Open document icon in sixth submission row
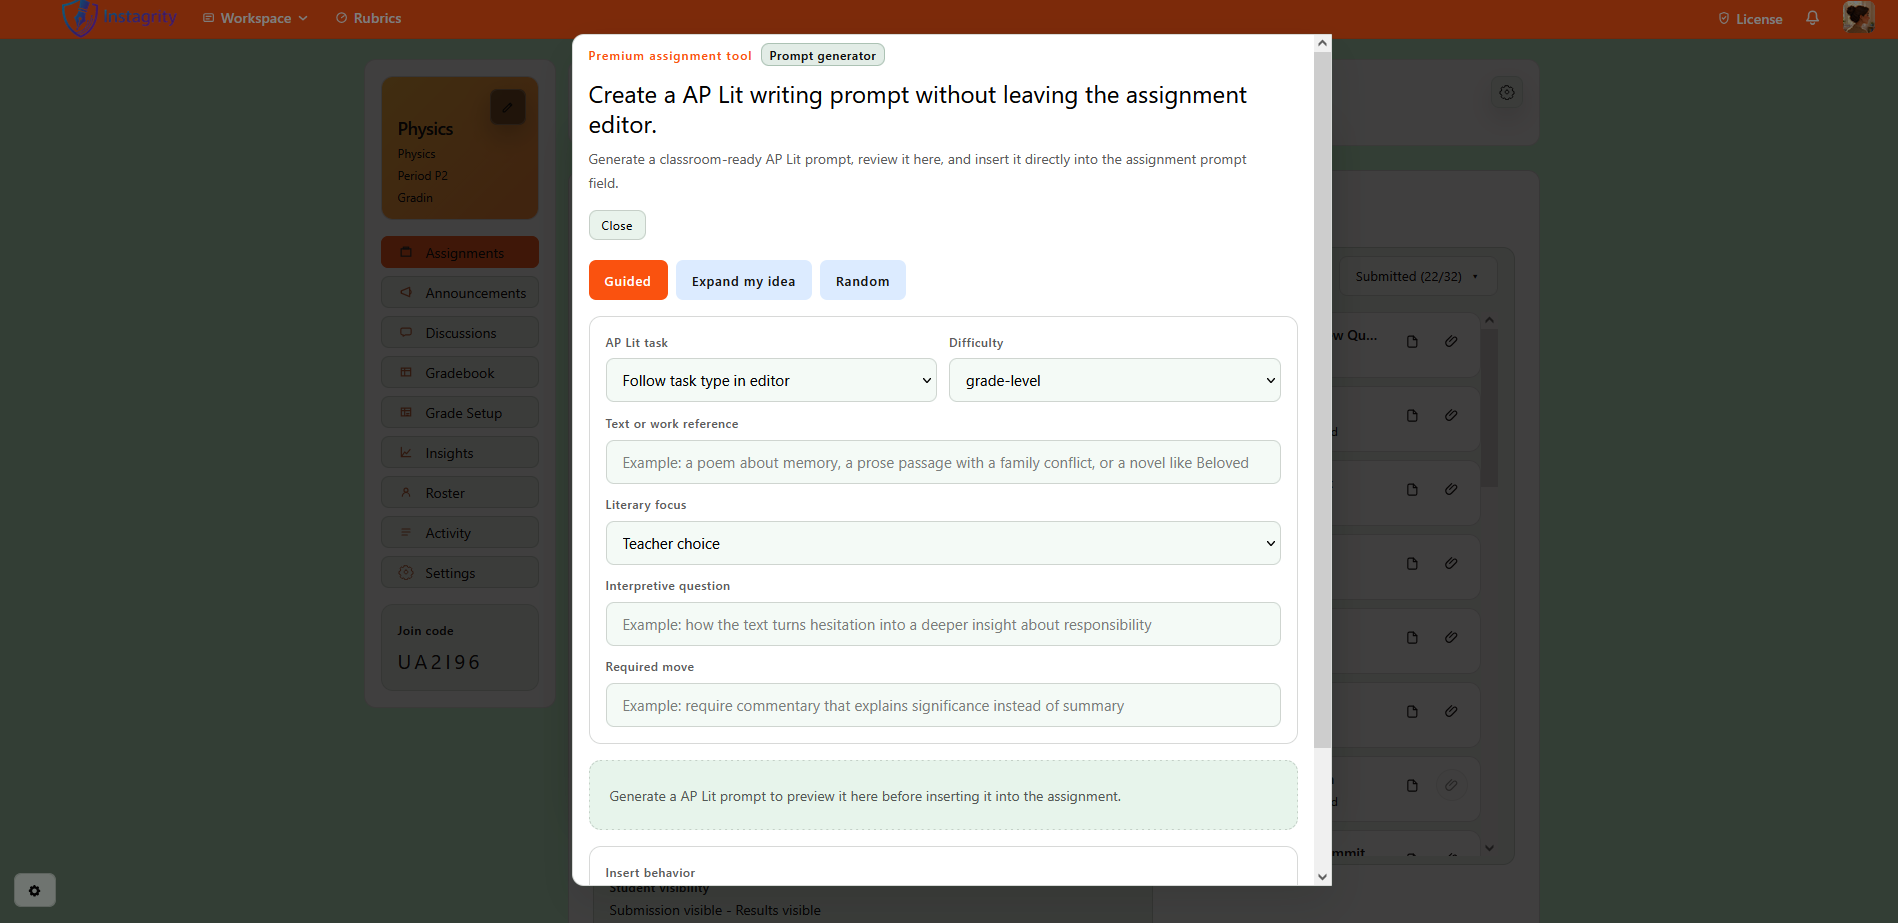1898x923 pixels. tap(1412, 711)
